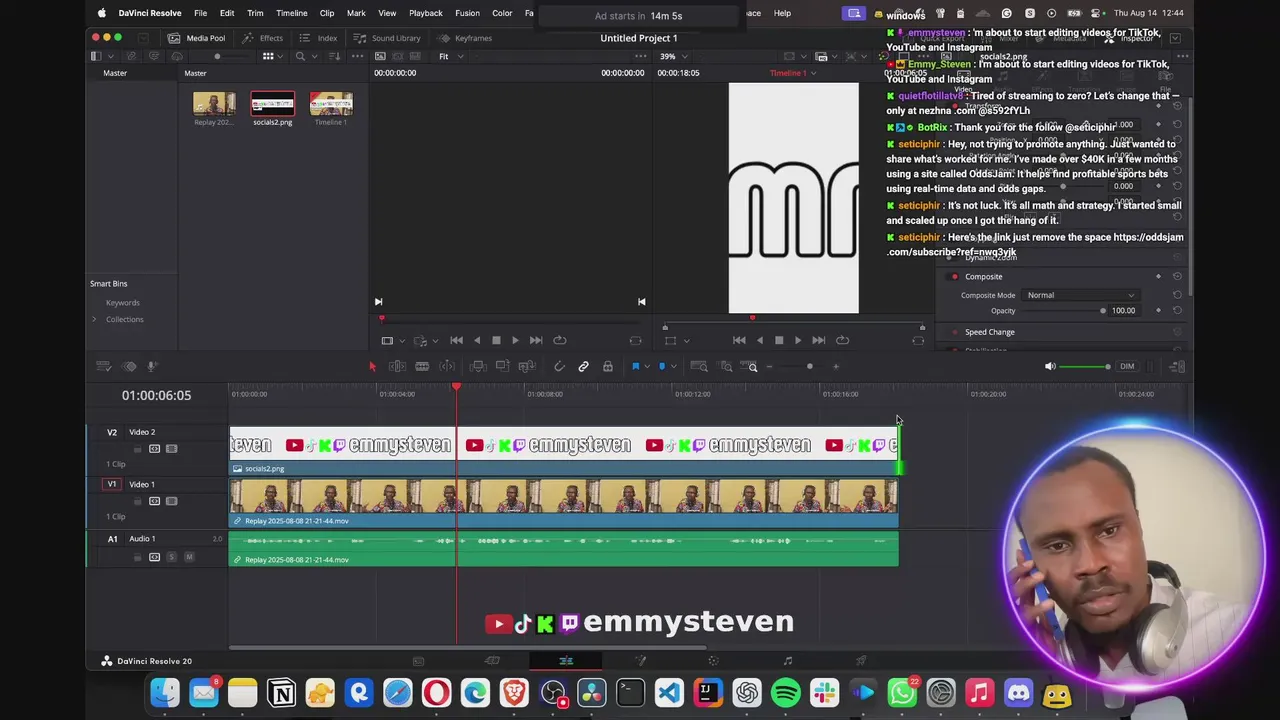Open the audio Mixer toggle icon
Screen dimensions: 1280x720
[1177, 367]
